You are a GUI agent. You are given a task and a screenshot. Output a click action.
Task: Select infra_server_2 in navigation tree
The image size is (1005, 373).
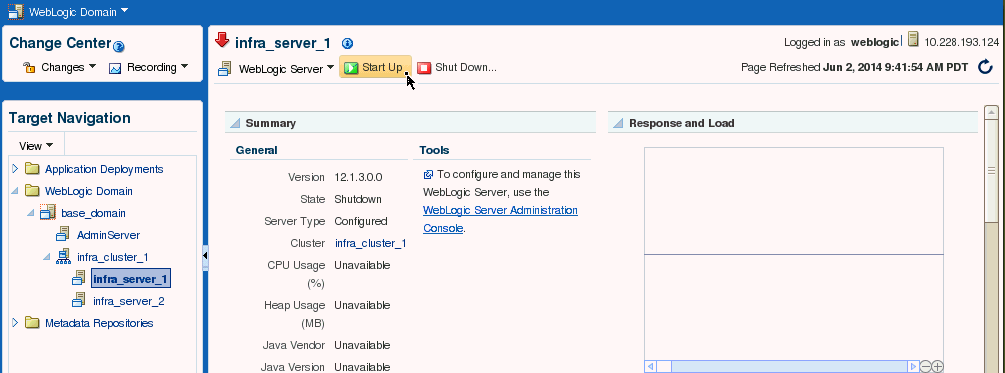pos(130,301)
